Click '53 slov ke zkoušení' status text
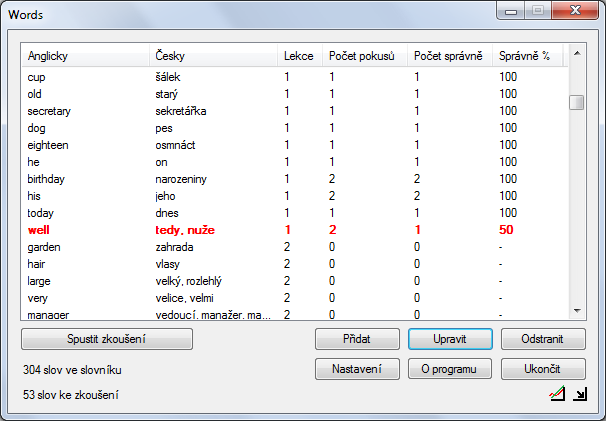The height and width of the screenshot is (421, 606). click(x=71, y=395)
